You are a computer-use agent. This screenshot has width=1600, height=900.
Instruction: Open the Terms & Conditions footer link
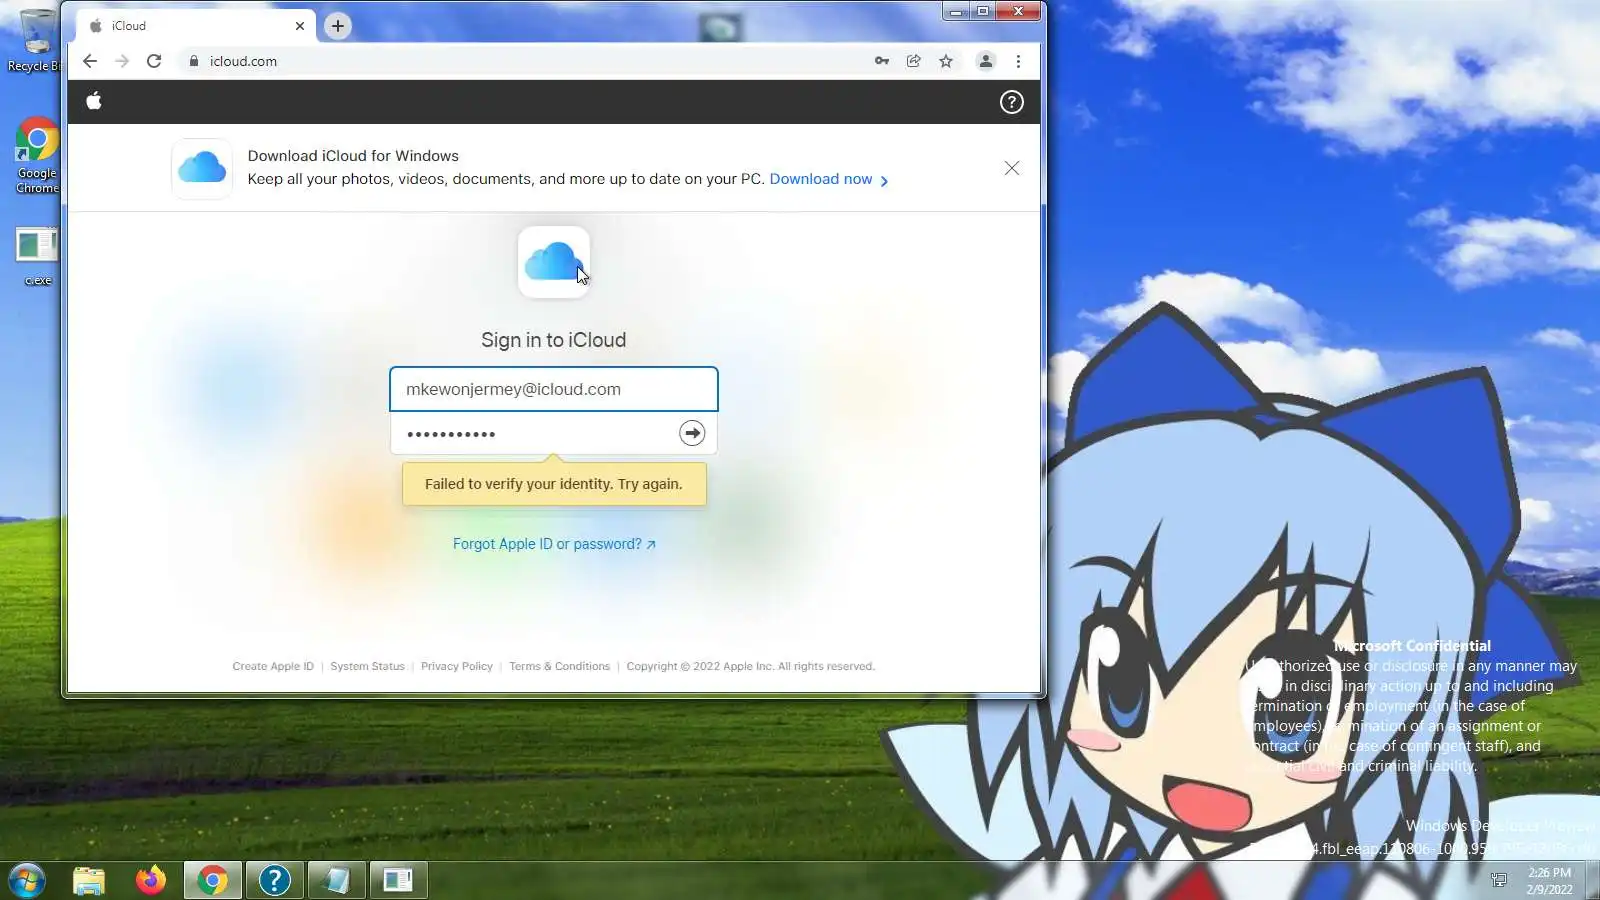(559, 666)
